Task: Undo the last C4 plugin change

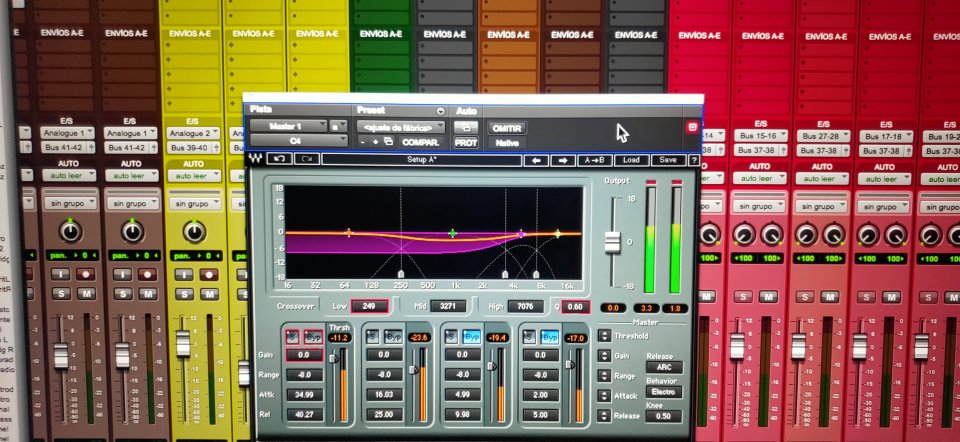Action: coord(279,160)
